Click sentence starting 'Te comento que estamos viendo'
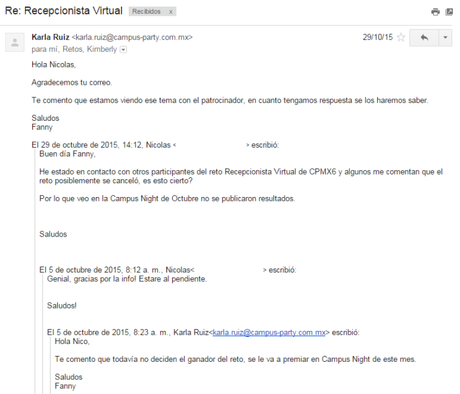 coord(230,100)
